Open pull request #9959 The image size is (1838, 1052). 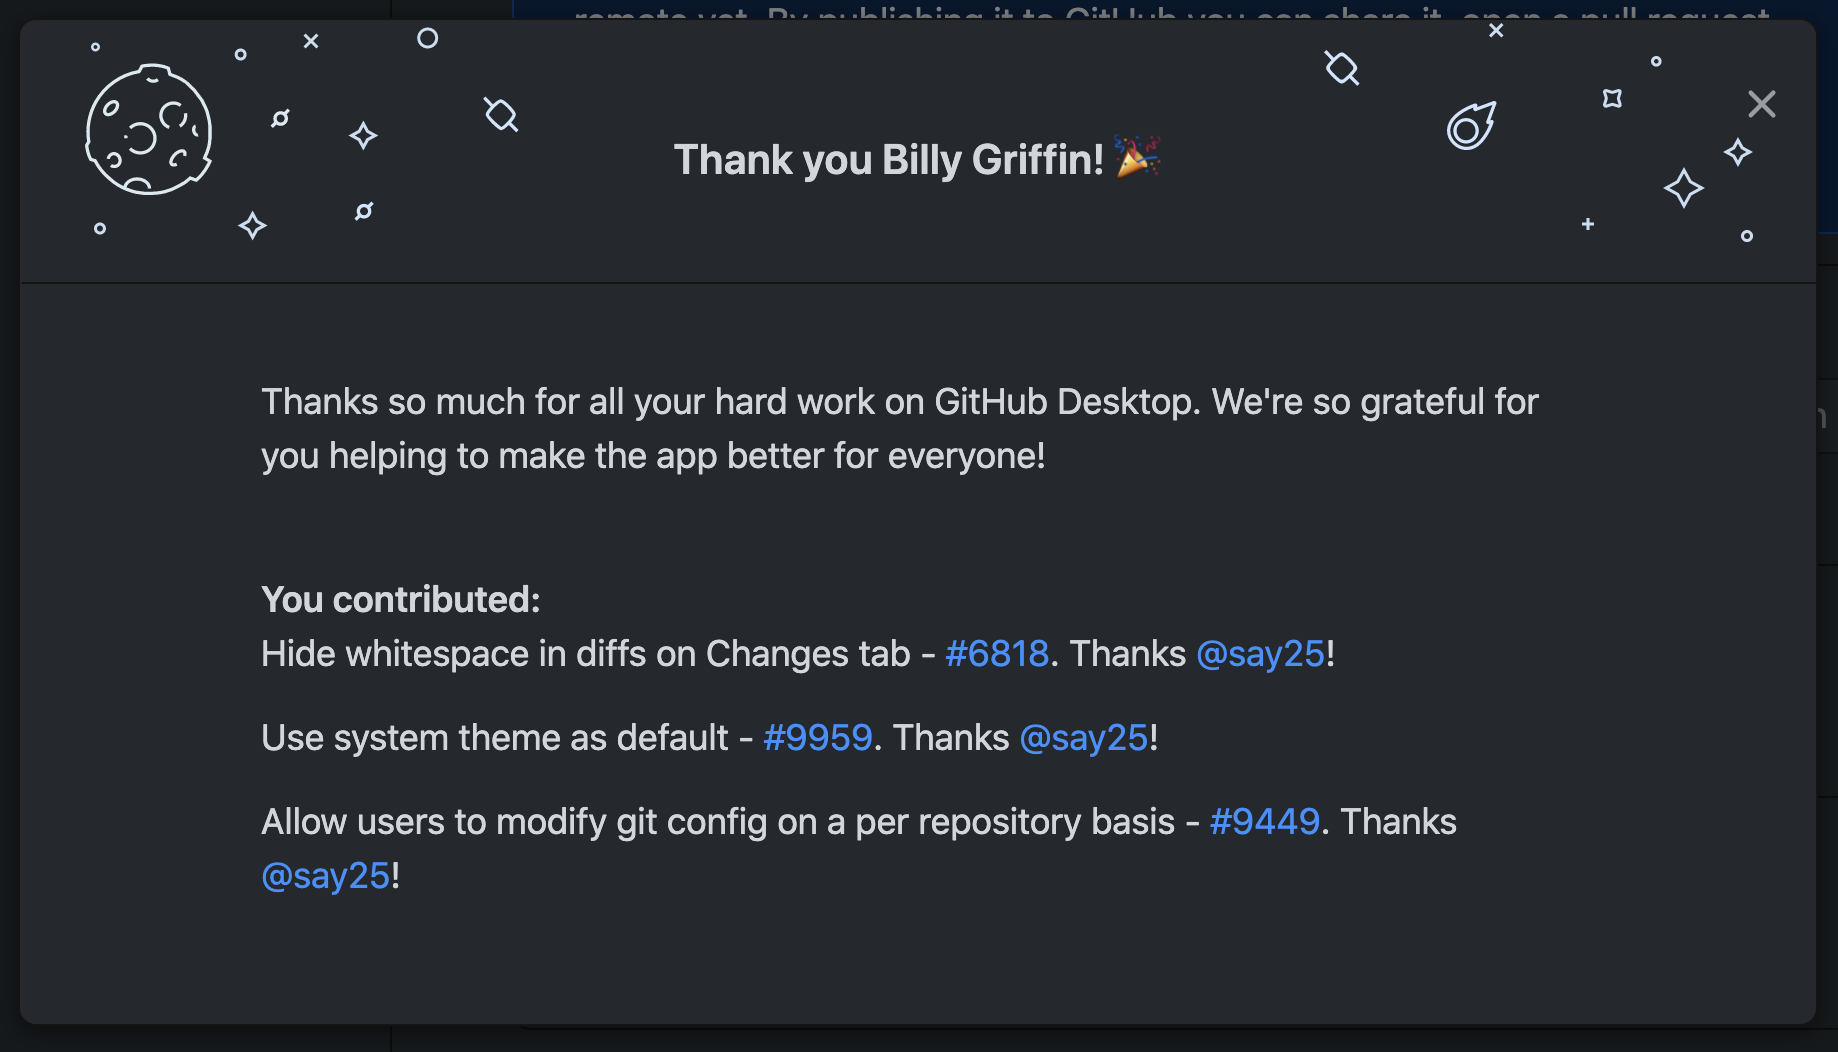click(817, 737)
